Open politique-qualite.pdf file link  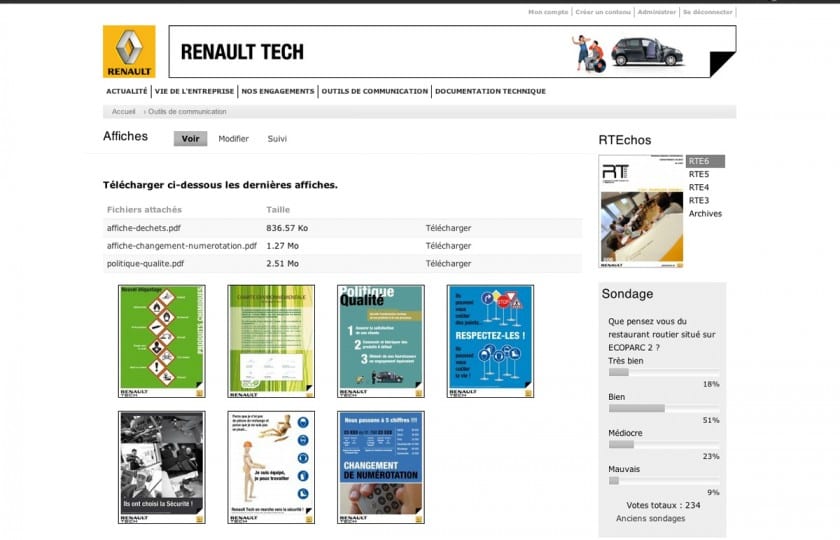(145, 264)
